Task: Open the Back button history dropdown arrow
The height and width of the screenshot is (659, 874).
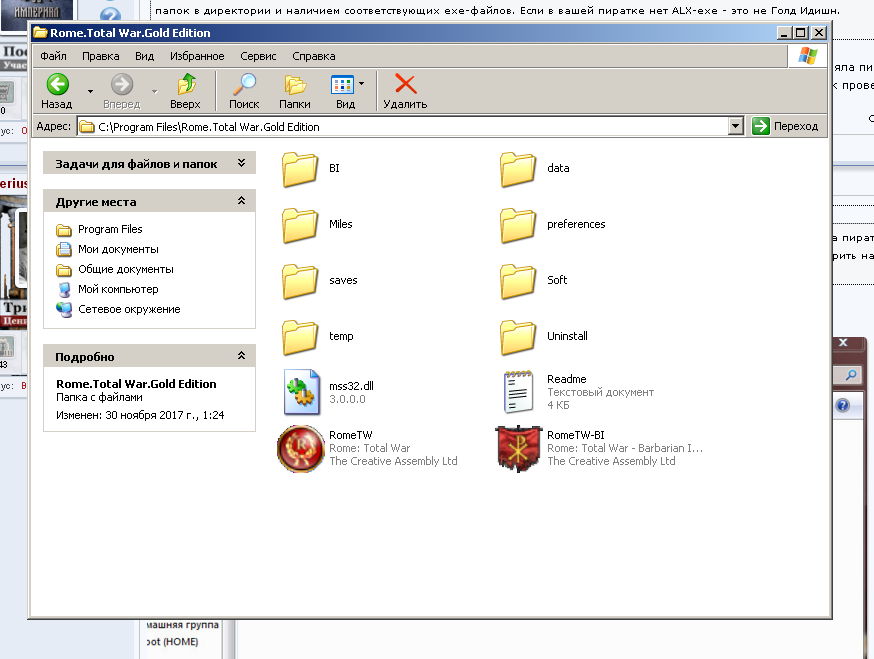Action: 90,91
